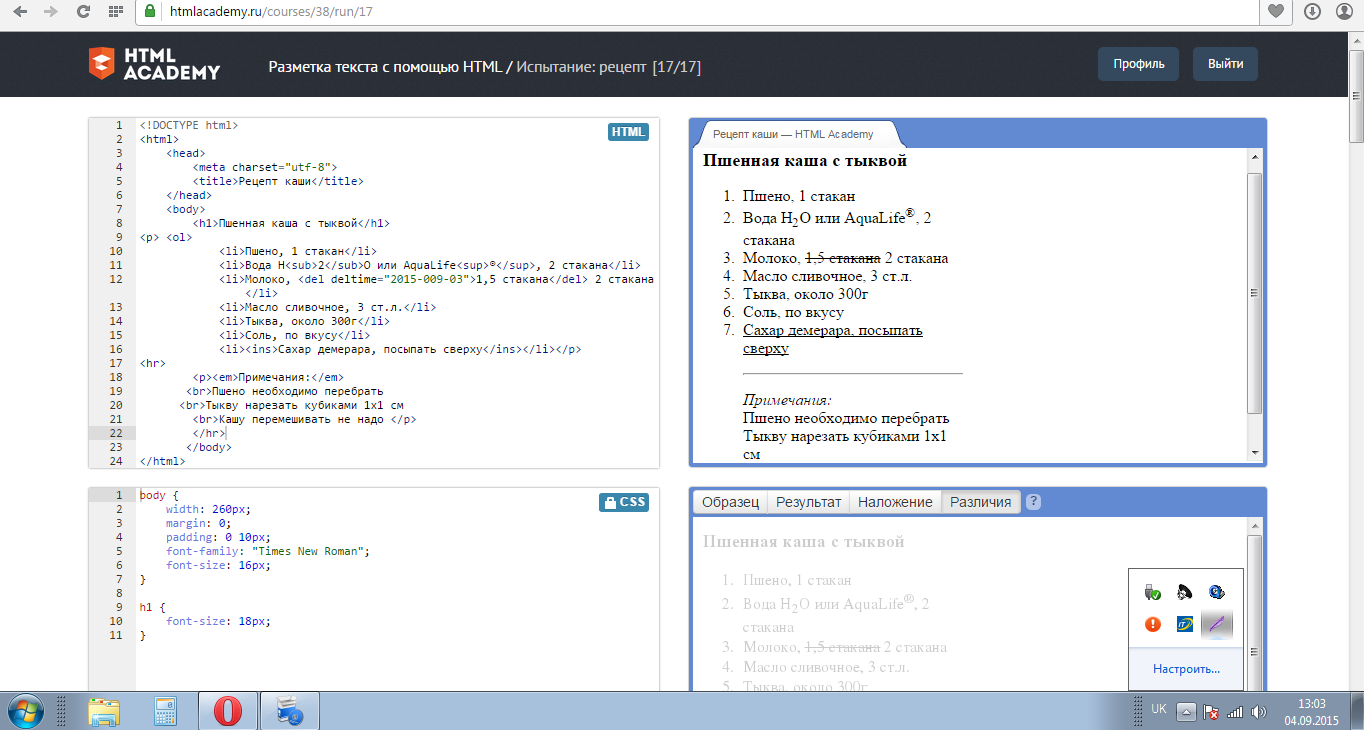Click the Пшенная каша с тыквой heading in preview
1364x730 pixels.
(x=805, y=160)
